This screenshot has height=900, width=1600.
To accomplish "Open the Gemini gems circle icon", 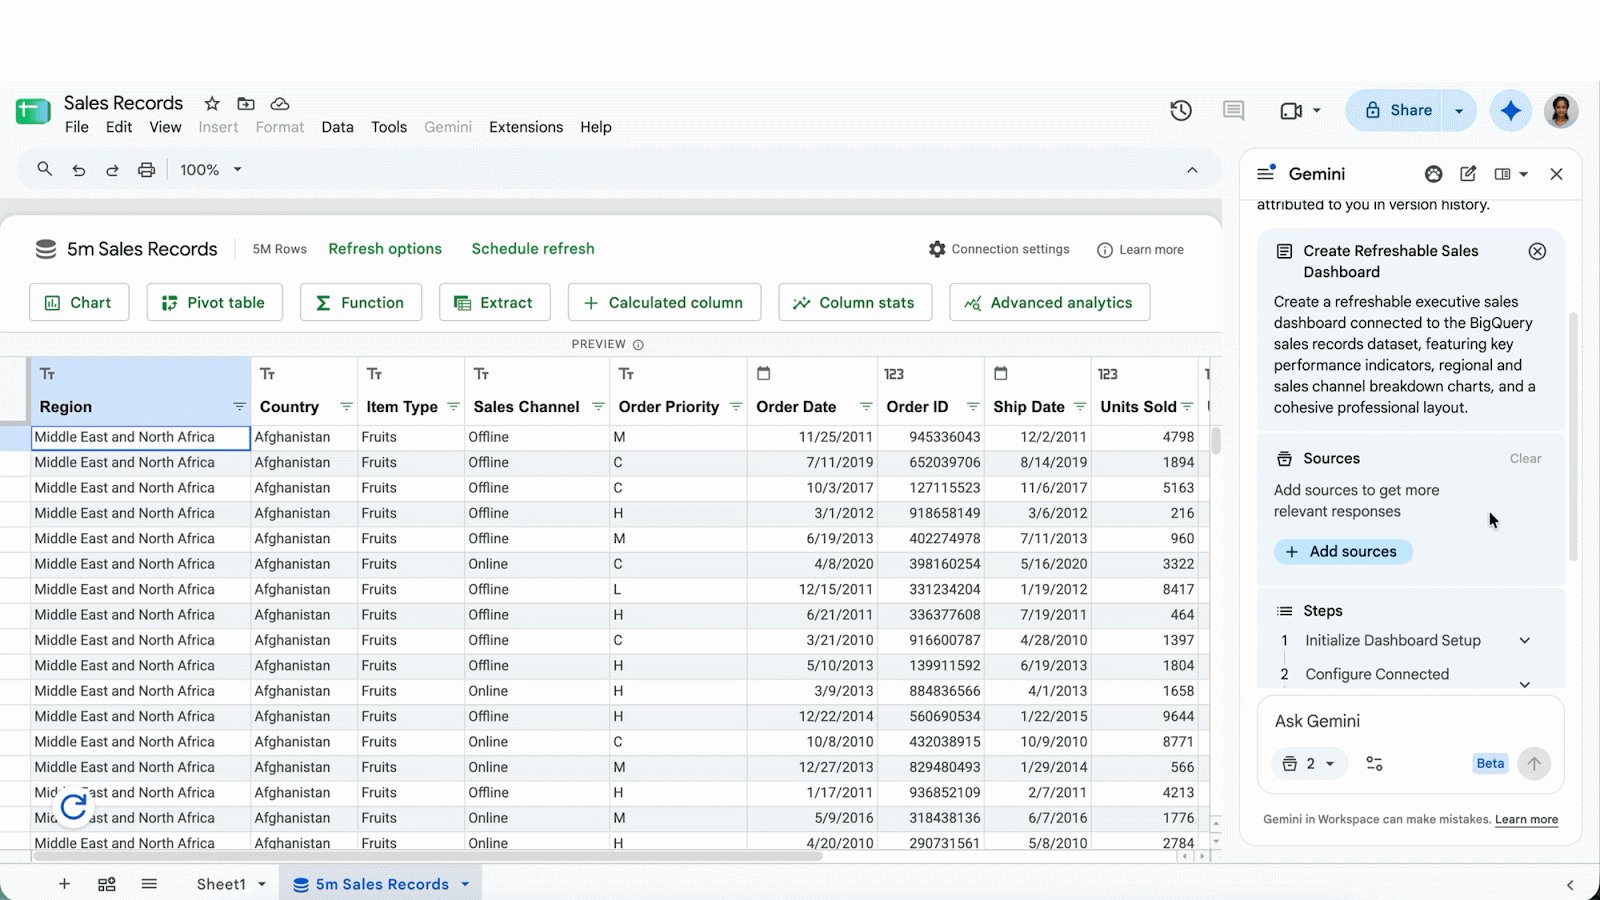I will (x=1434, y=174).
